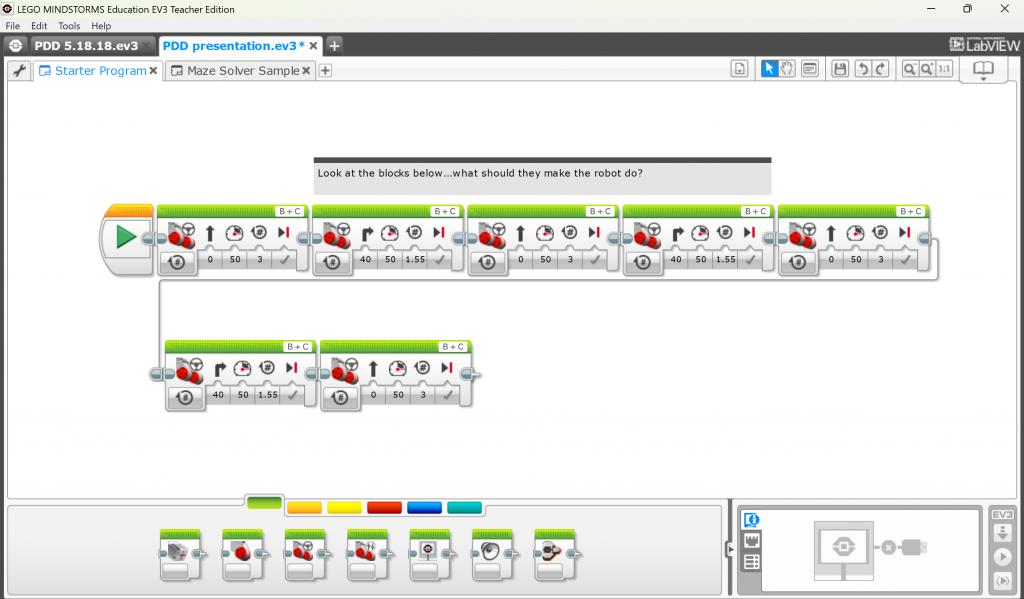Activate the Pan hand tool
The height and width of the screenshot is (599, 1024).
[787, 69]
